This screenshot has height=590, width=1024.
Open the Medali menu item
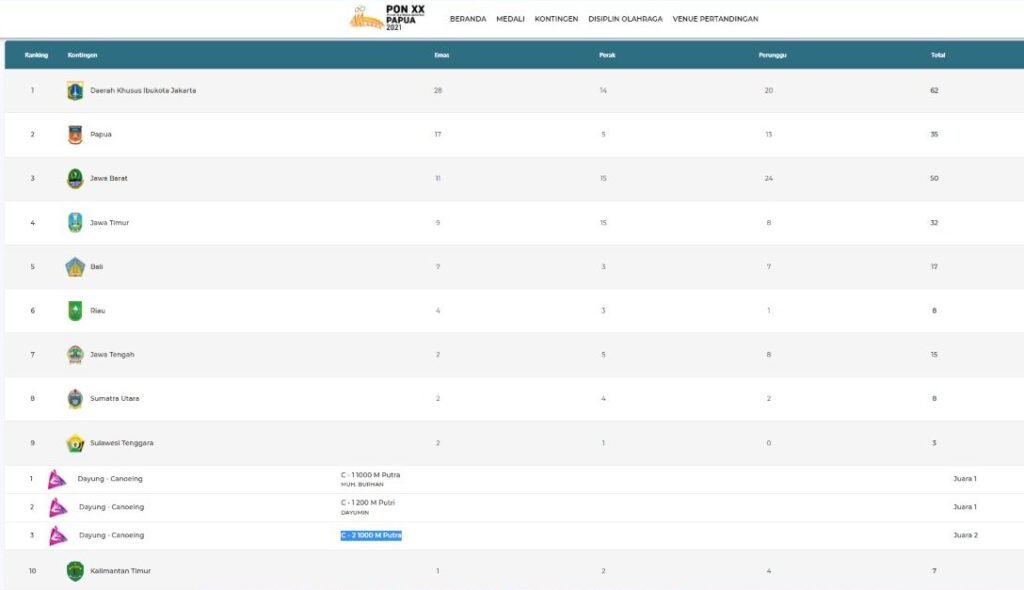(x=510, y=19)
